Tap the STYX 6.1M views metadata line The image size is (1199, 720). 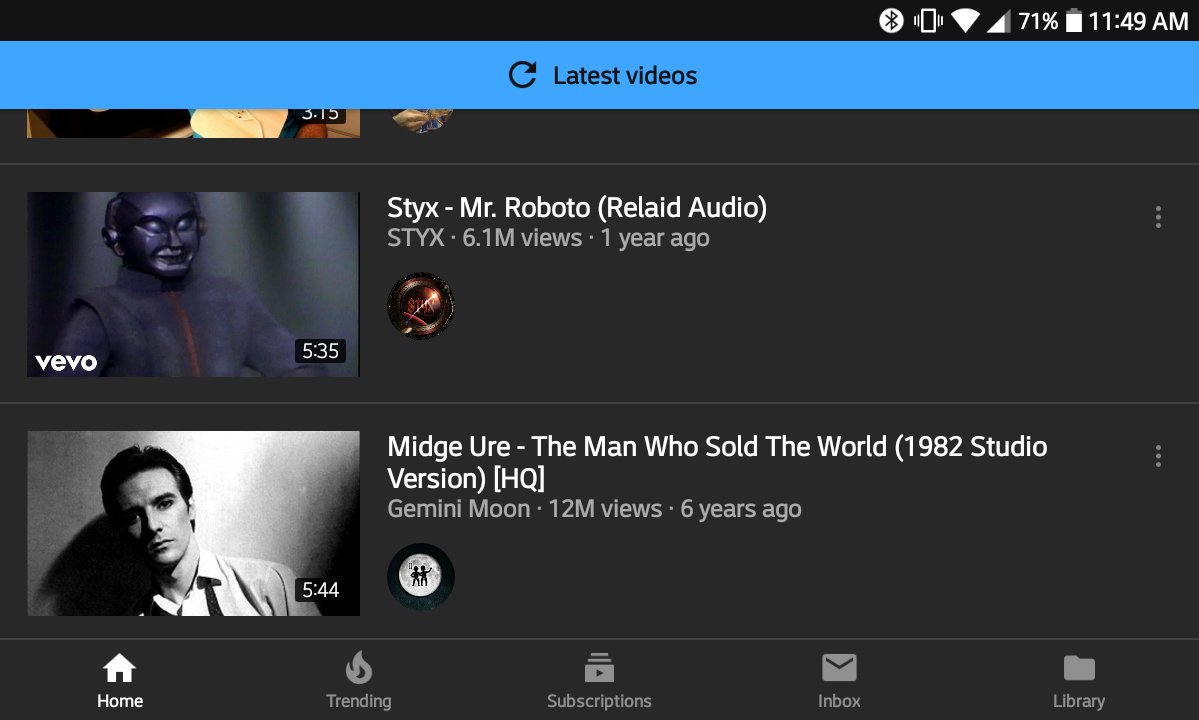click(548, 238)
